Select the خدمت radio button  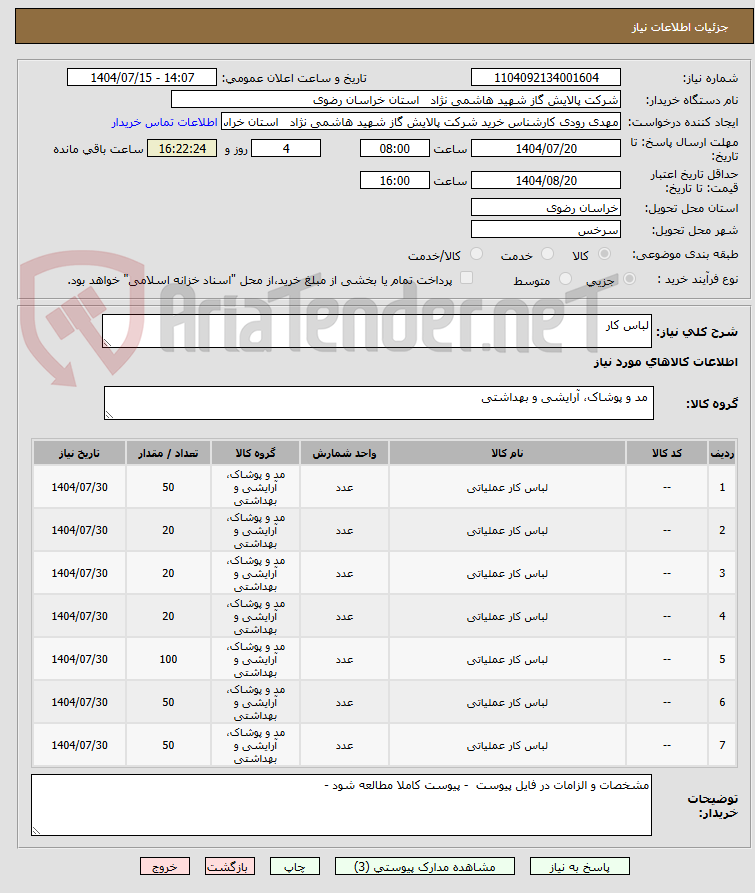point(547,254)
